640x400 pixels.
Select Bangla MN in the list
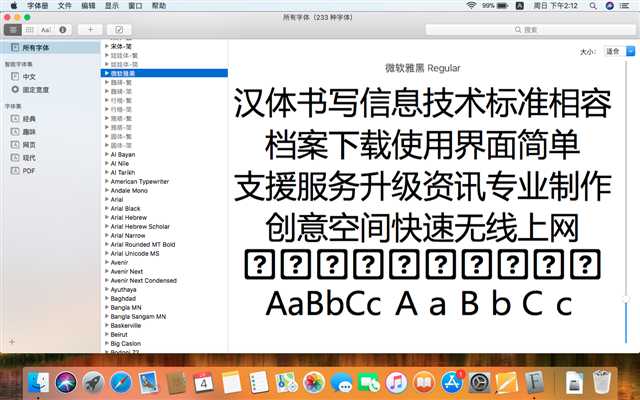164,307
